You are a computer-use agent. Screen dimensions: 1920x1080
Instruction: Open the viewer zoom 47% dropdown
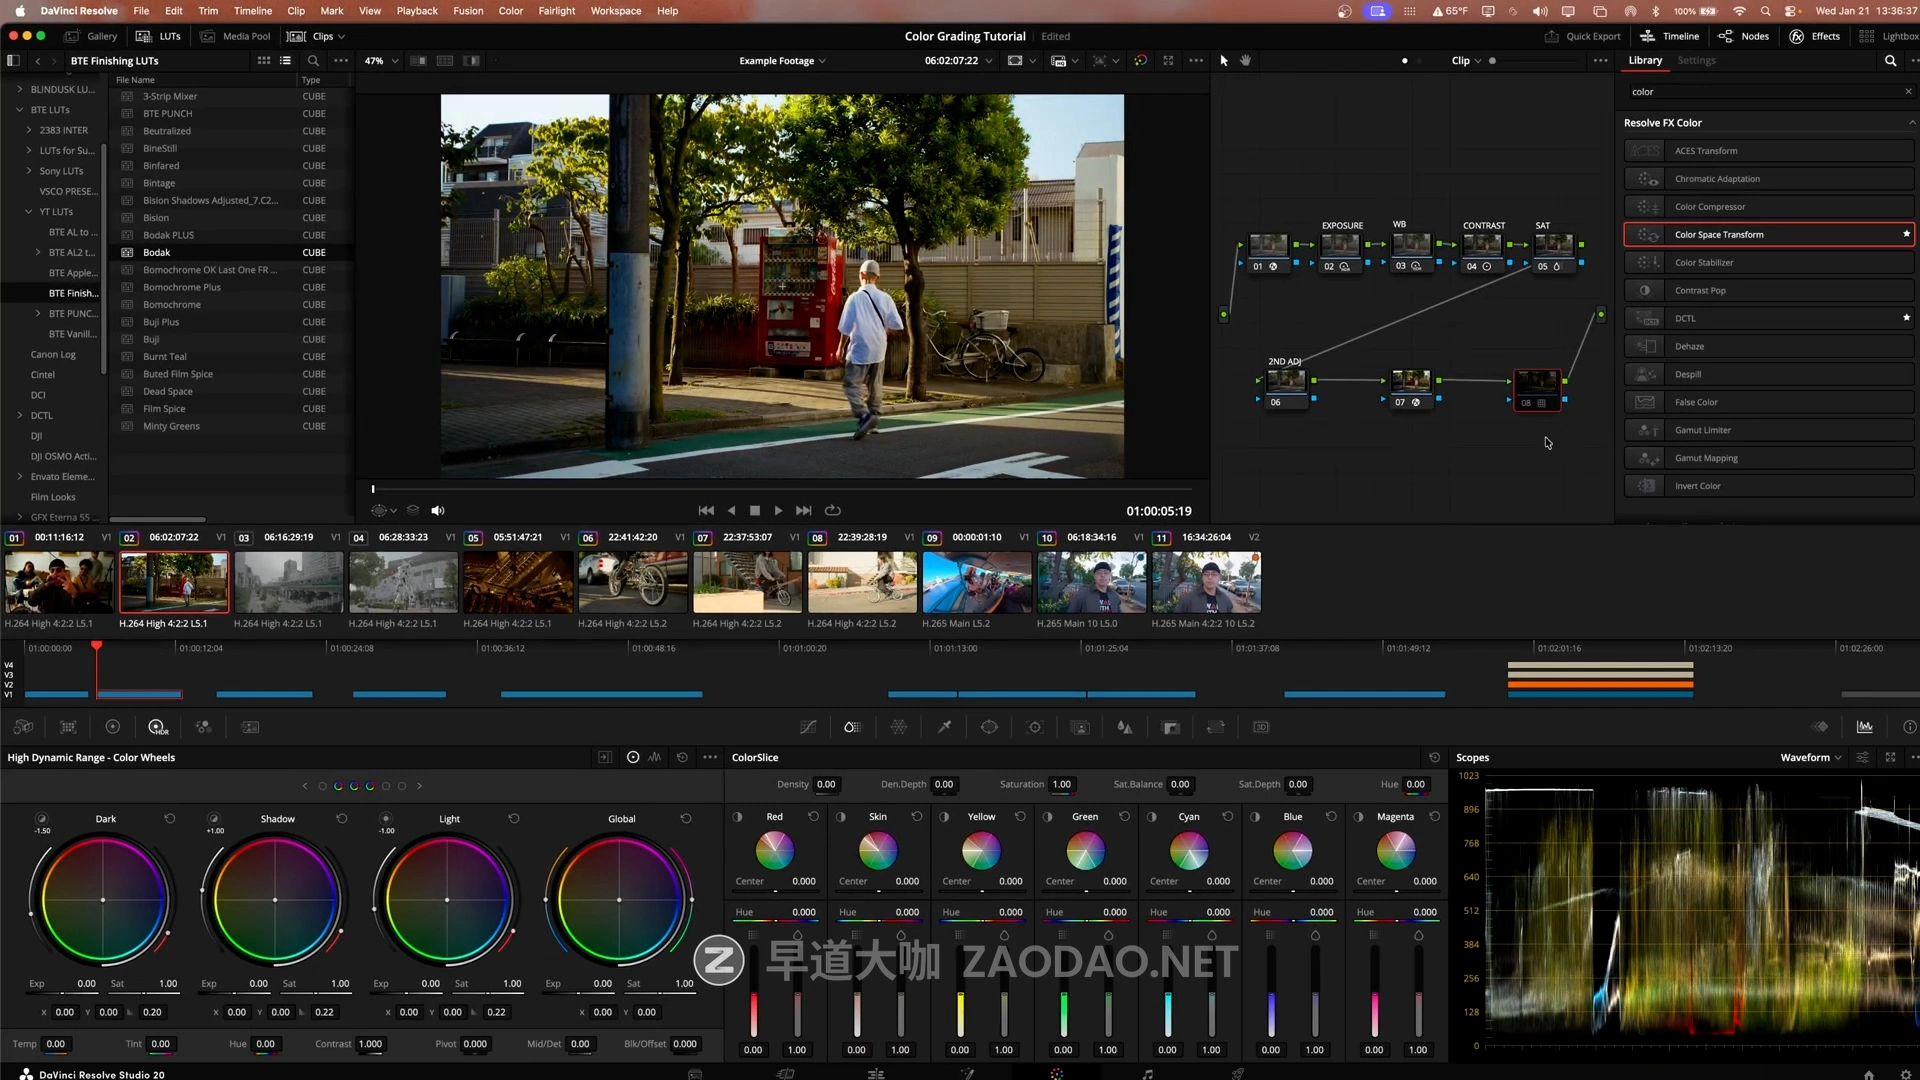[x=381, y=61]
